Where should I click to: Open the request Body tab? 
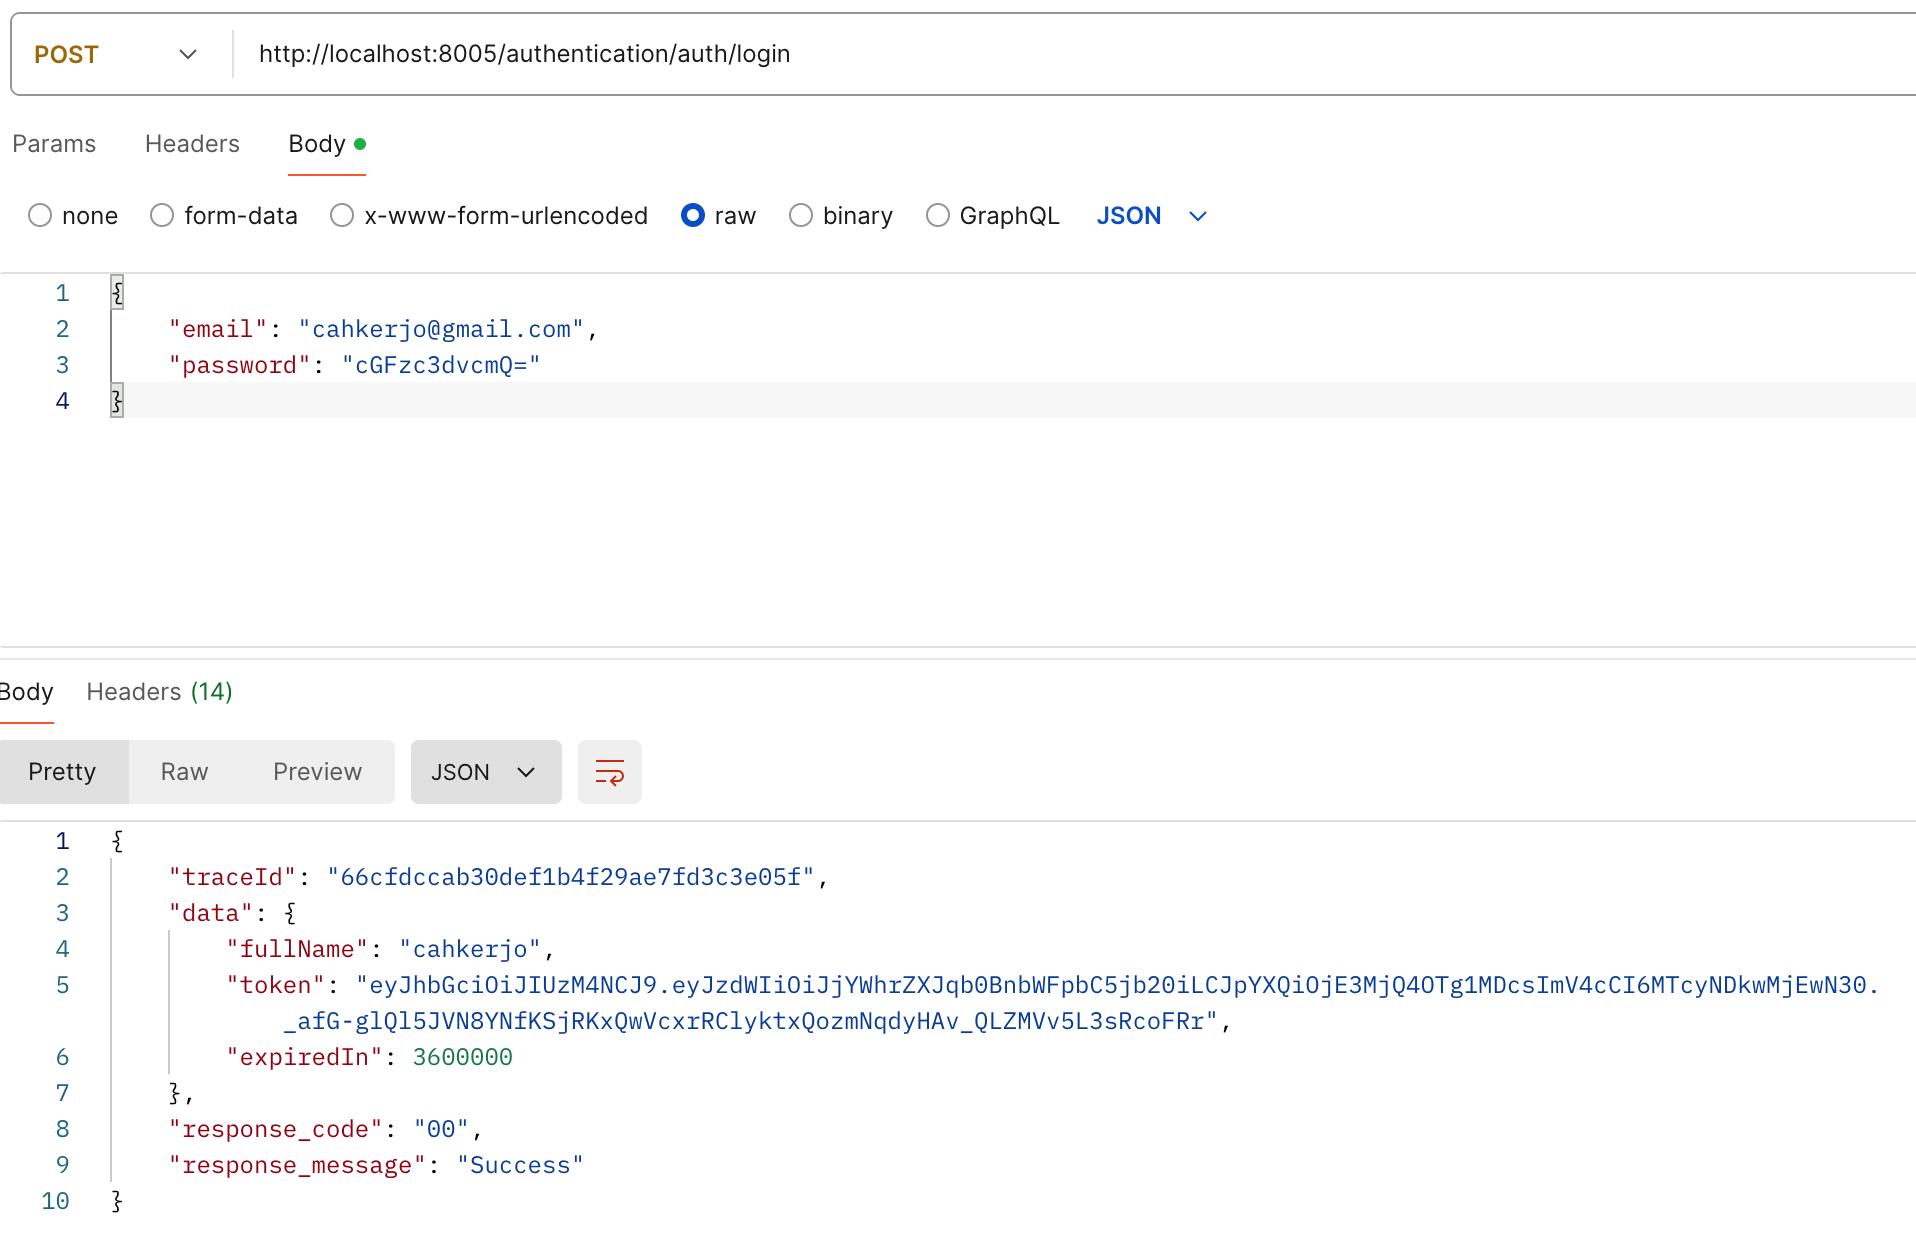coord(326,144)
